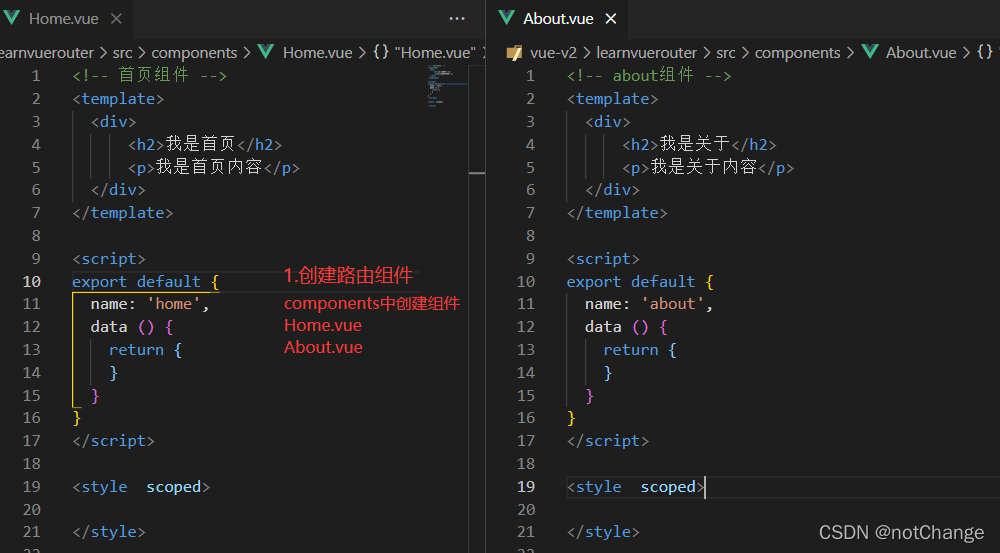Click line number 10 in Home.vue
Screen dimensions: 1000x553
31,281
